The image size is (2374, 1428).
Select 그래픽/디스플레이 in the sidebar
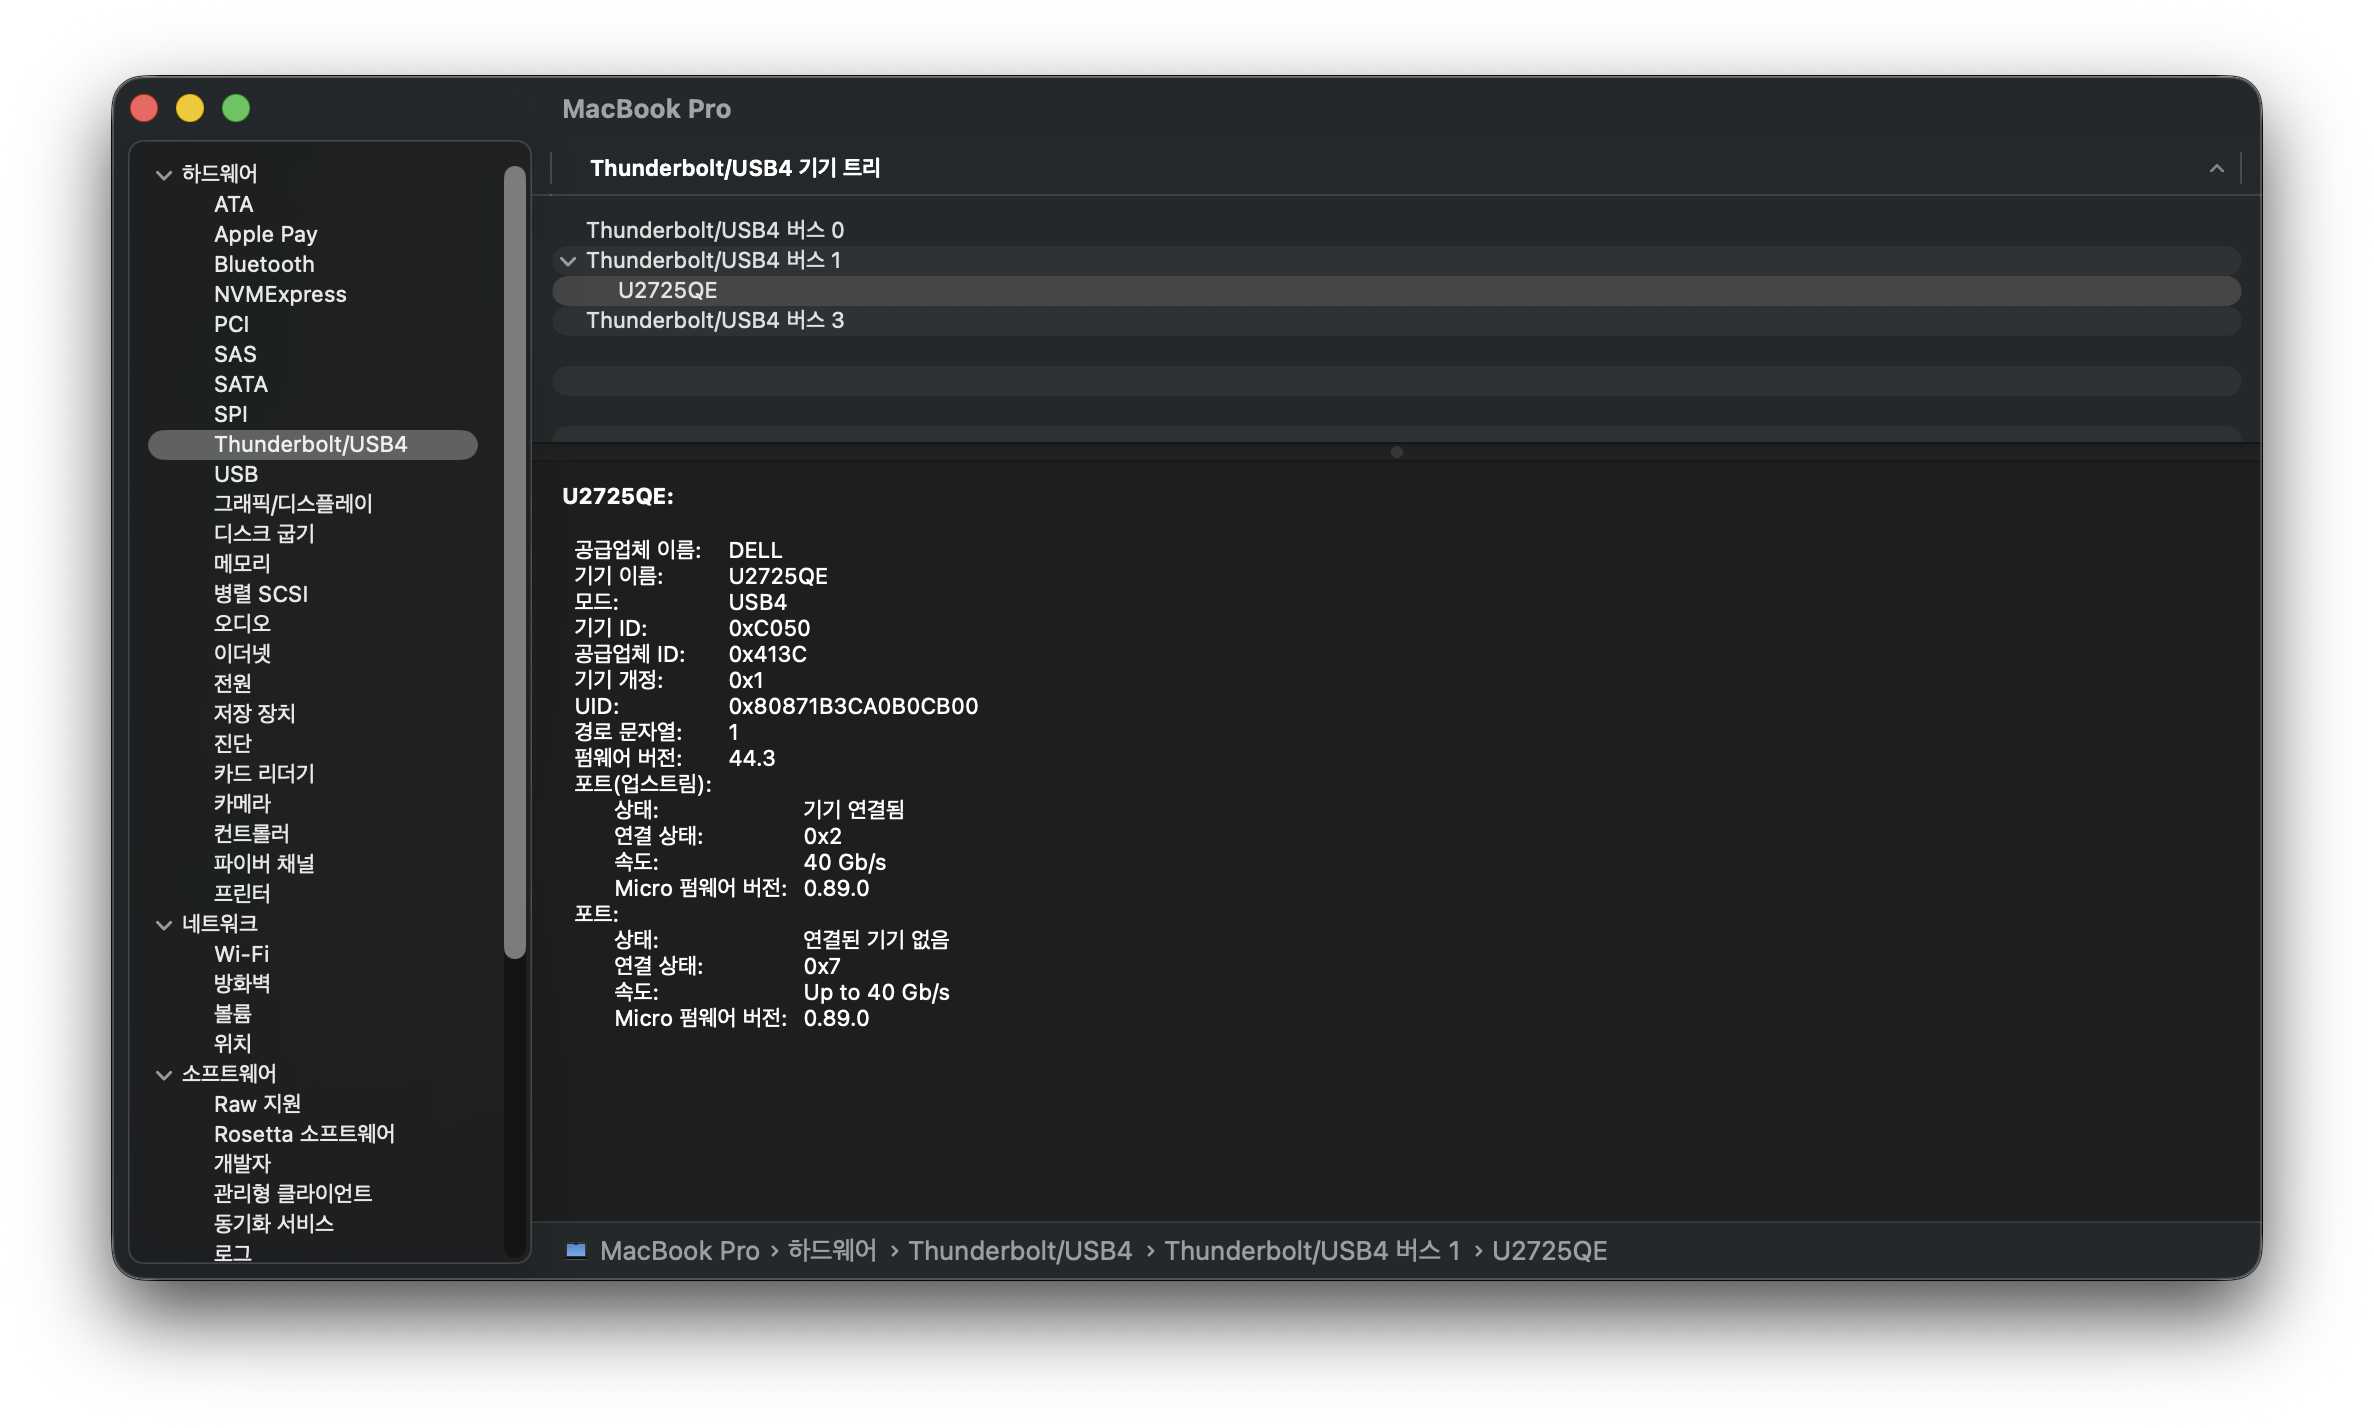point(293,504)
